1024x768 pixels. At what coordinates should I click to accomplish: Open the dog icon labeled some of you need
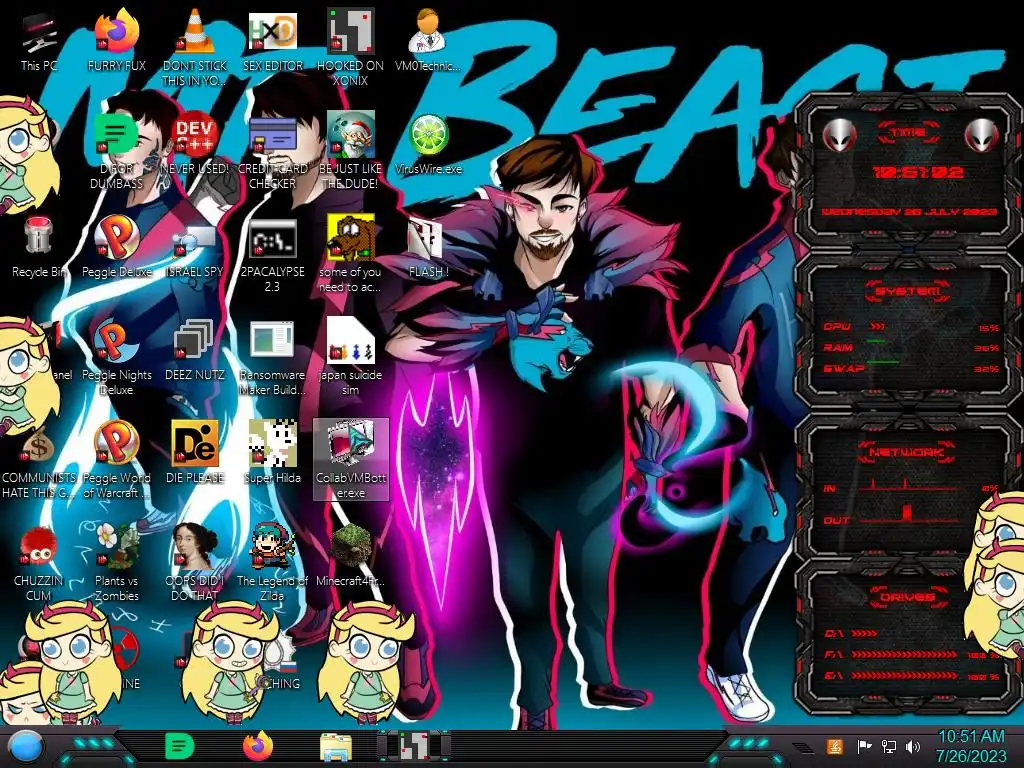point(351,255)
